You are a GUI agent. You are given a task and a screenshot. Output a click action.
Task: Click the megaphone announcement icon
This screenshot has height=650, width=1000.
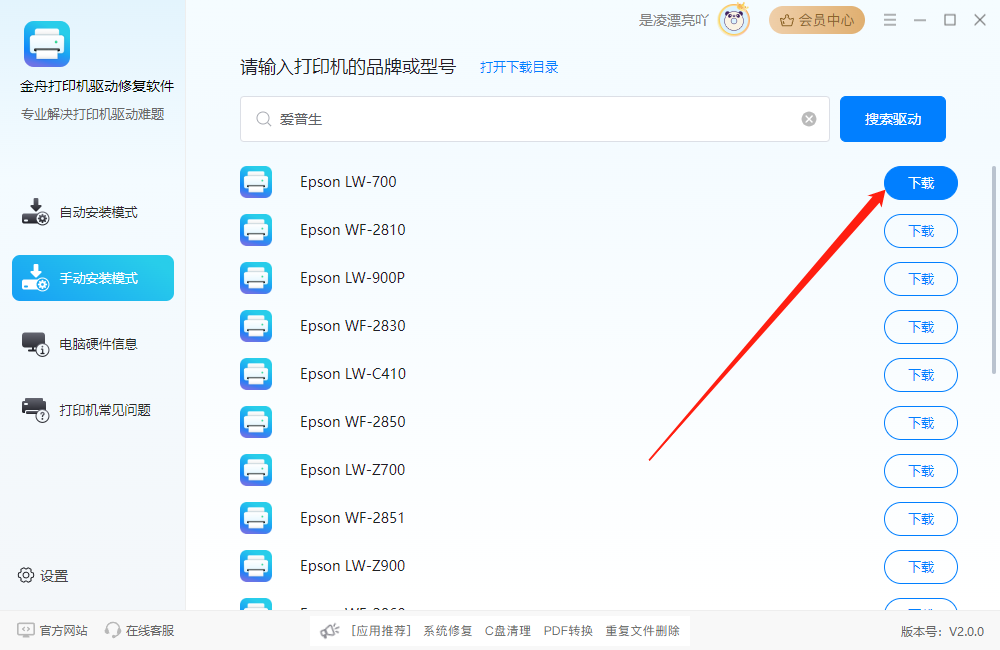pos(330,631)
